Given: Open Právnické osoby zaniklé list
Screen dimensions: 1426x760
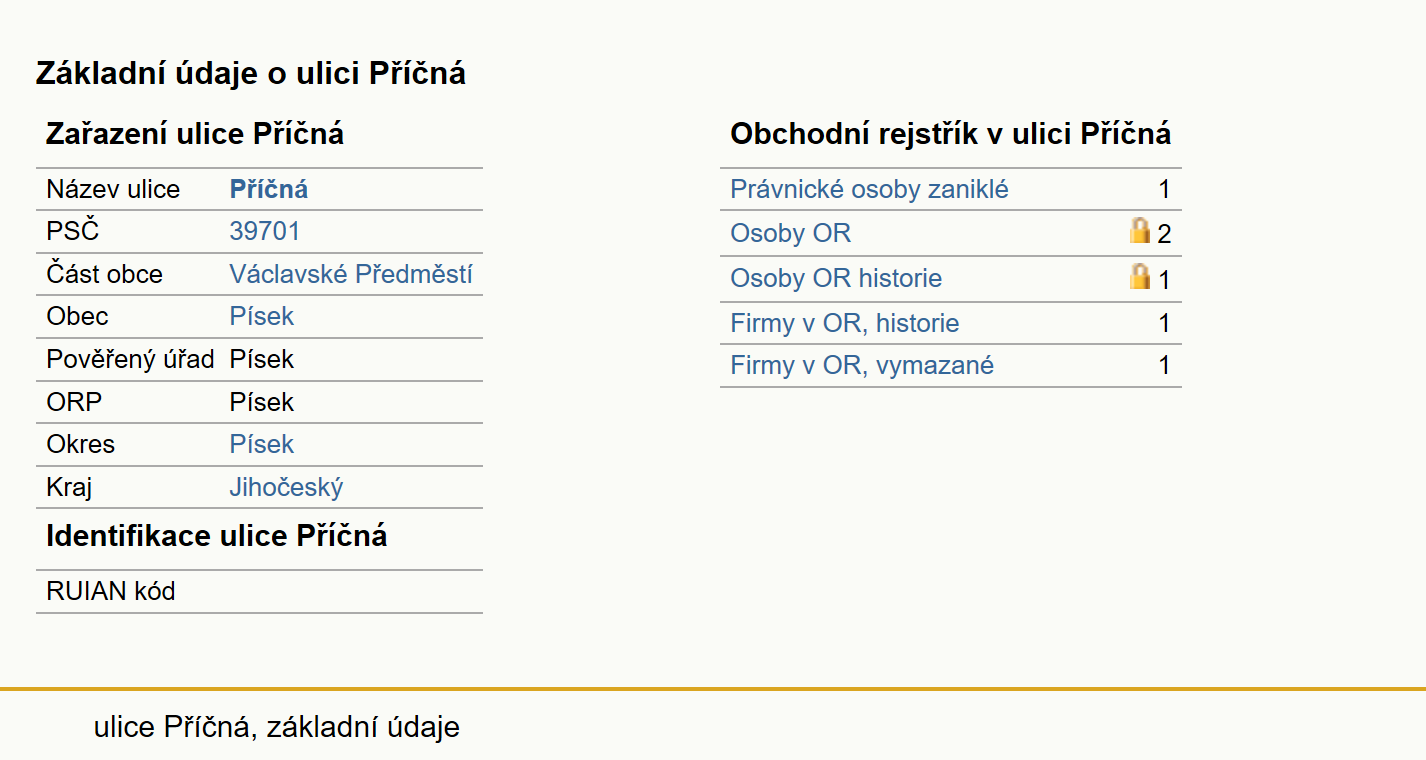Looking at the screenshot, I should pos(870,190).
